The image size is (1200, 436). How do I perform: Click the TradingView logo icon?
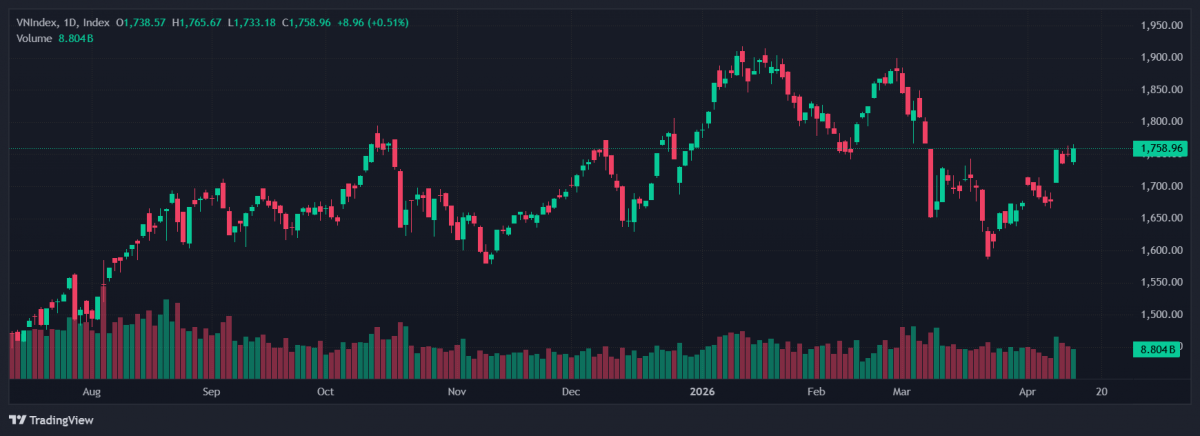(x=18, y=420)
